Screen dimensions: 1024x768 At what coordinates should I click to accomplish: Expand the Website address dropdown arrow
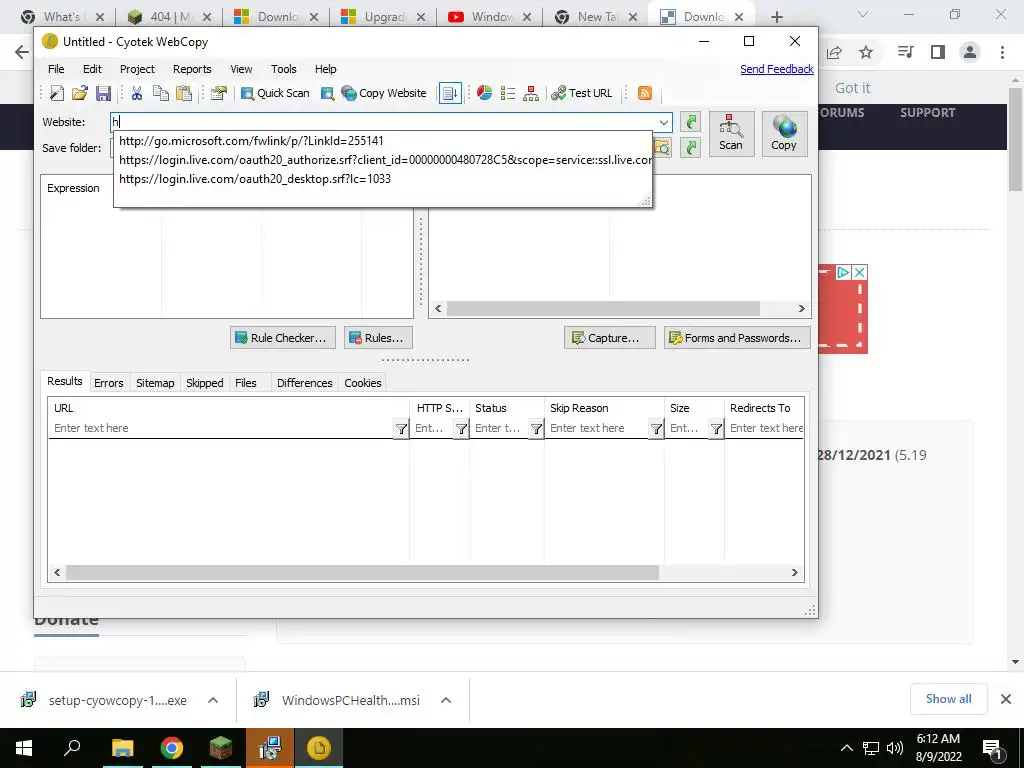664,122
